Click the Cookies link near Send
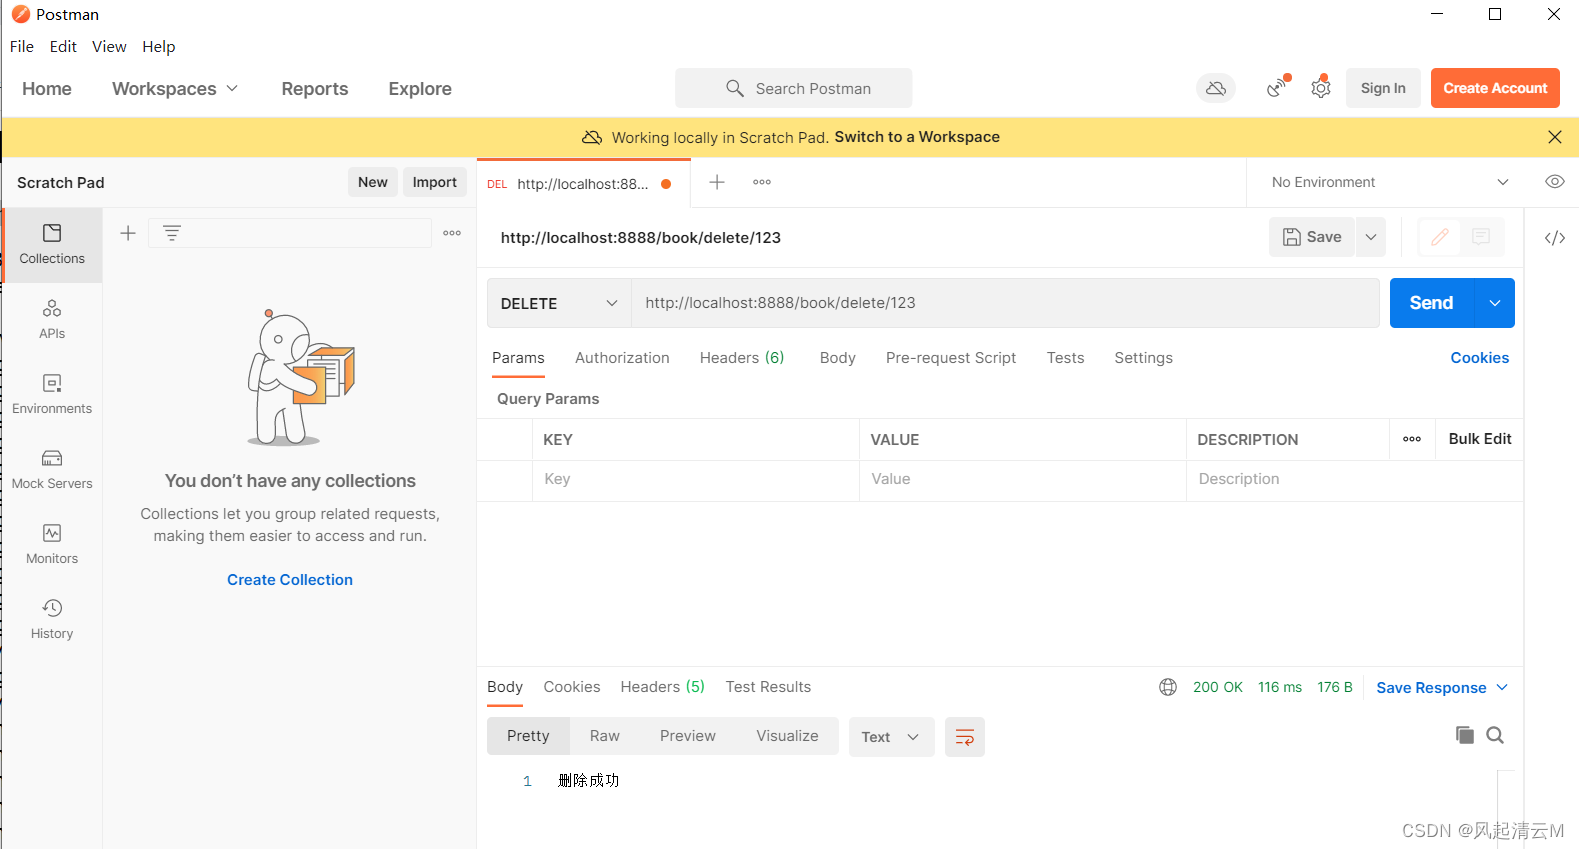This screenshot has width=1579, height=849. click(1480, 358)
